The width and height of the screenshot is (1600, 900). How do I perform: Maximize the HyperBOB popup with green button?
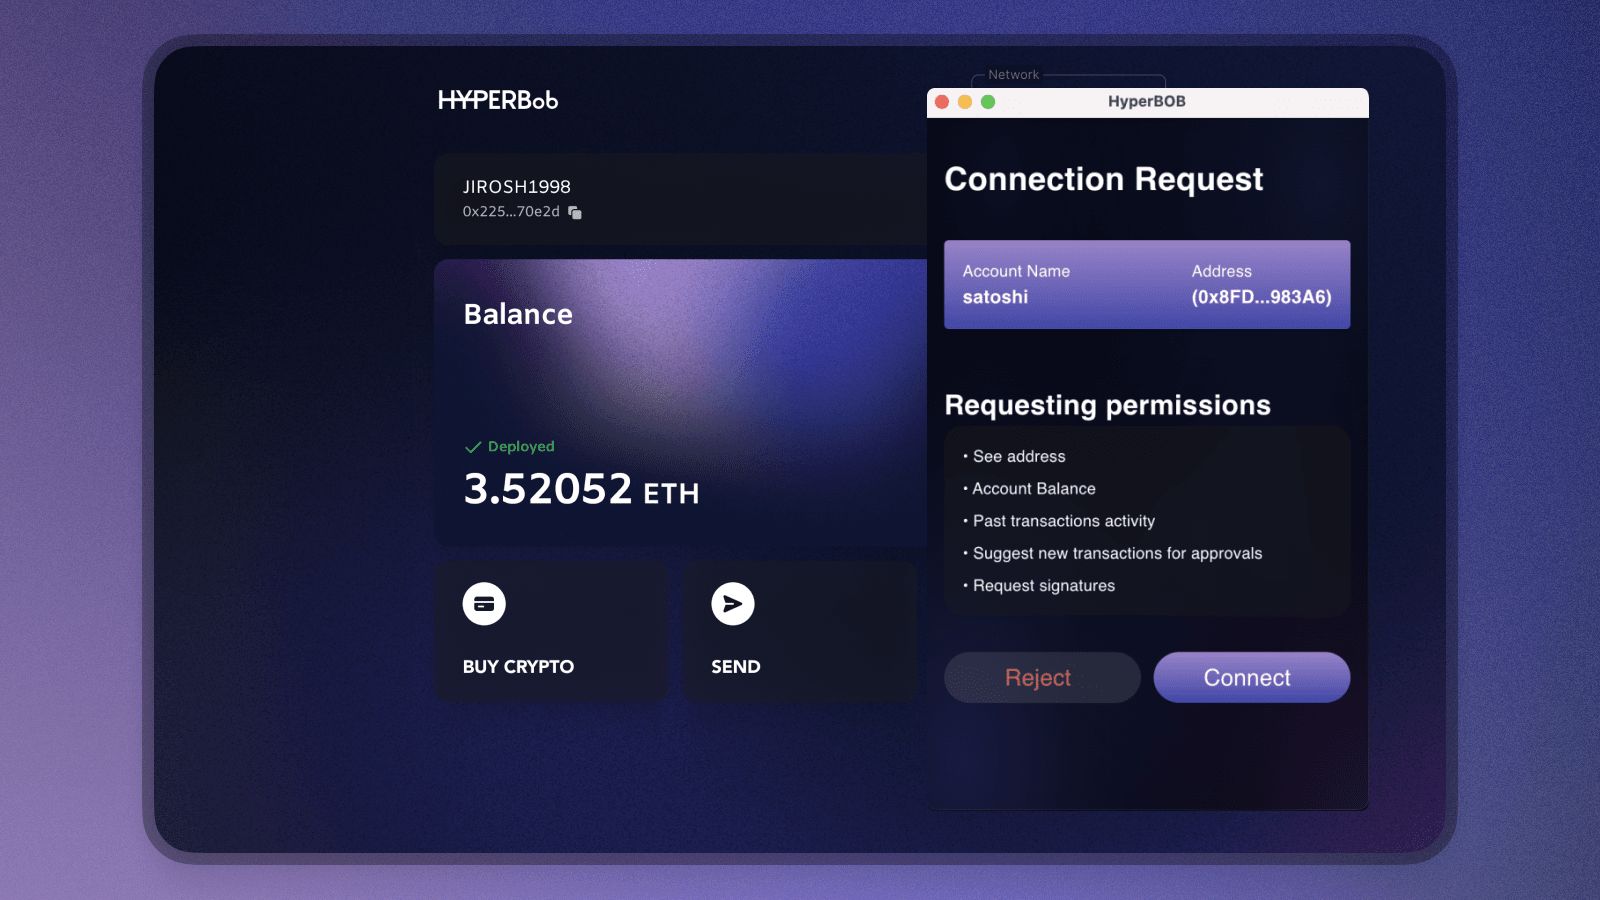click(x=988, y=102)
